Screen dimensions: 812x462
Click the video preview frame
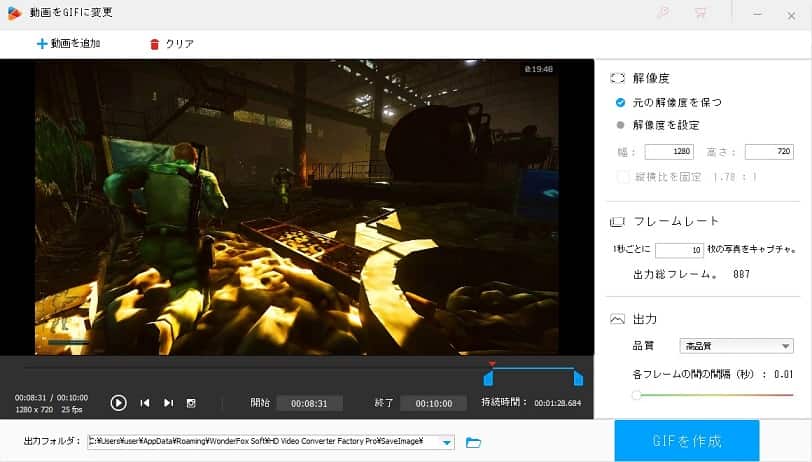(x=297, y=207)
